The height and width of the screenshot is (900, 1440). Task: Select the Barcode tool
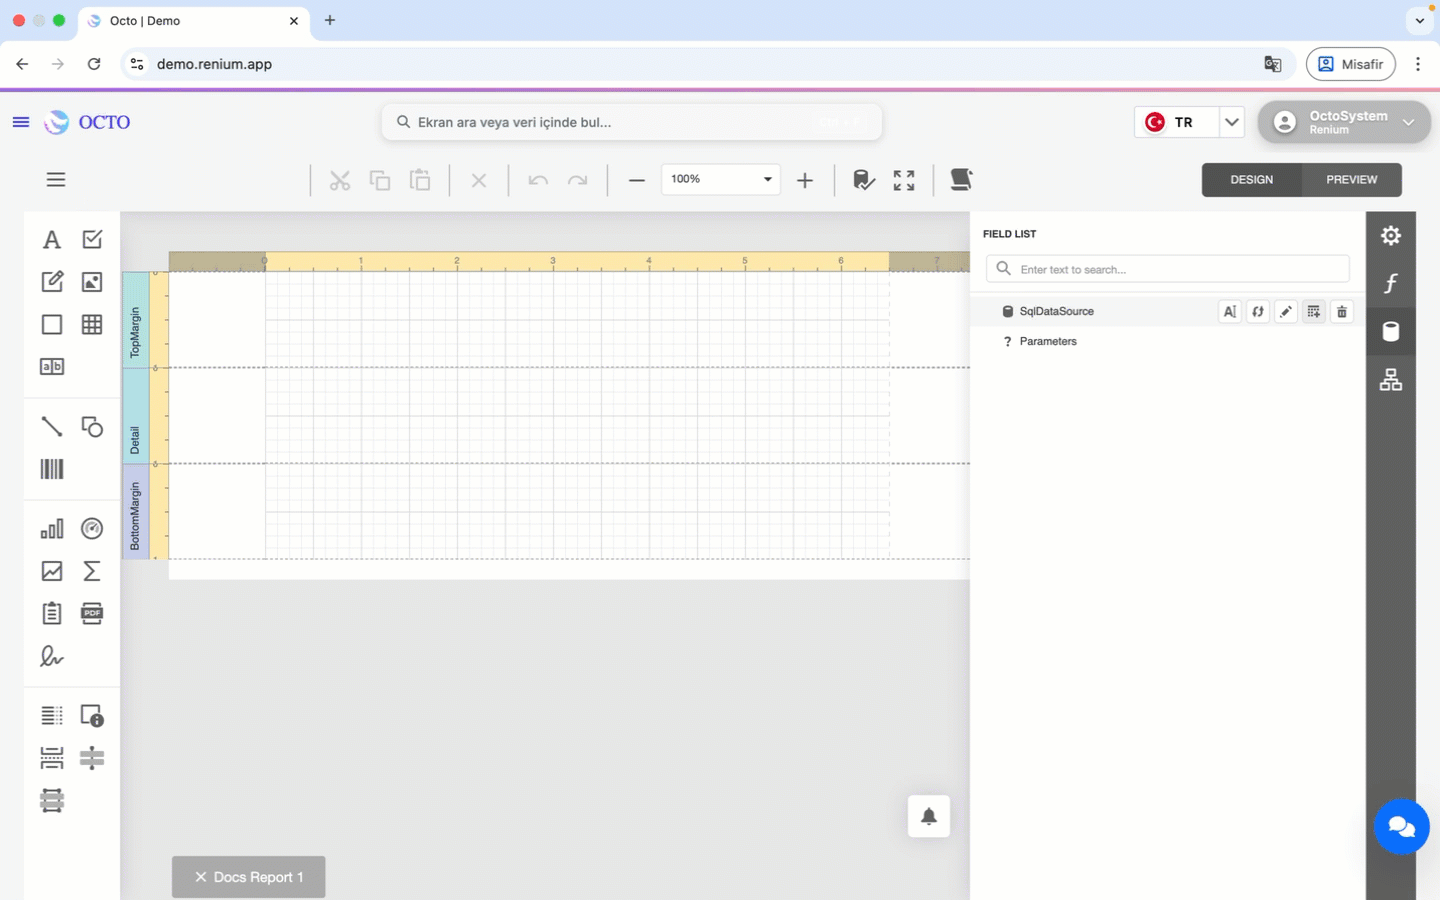51,468
